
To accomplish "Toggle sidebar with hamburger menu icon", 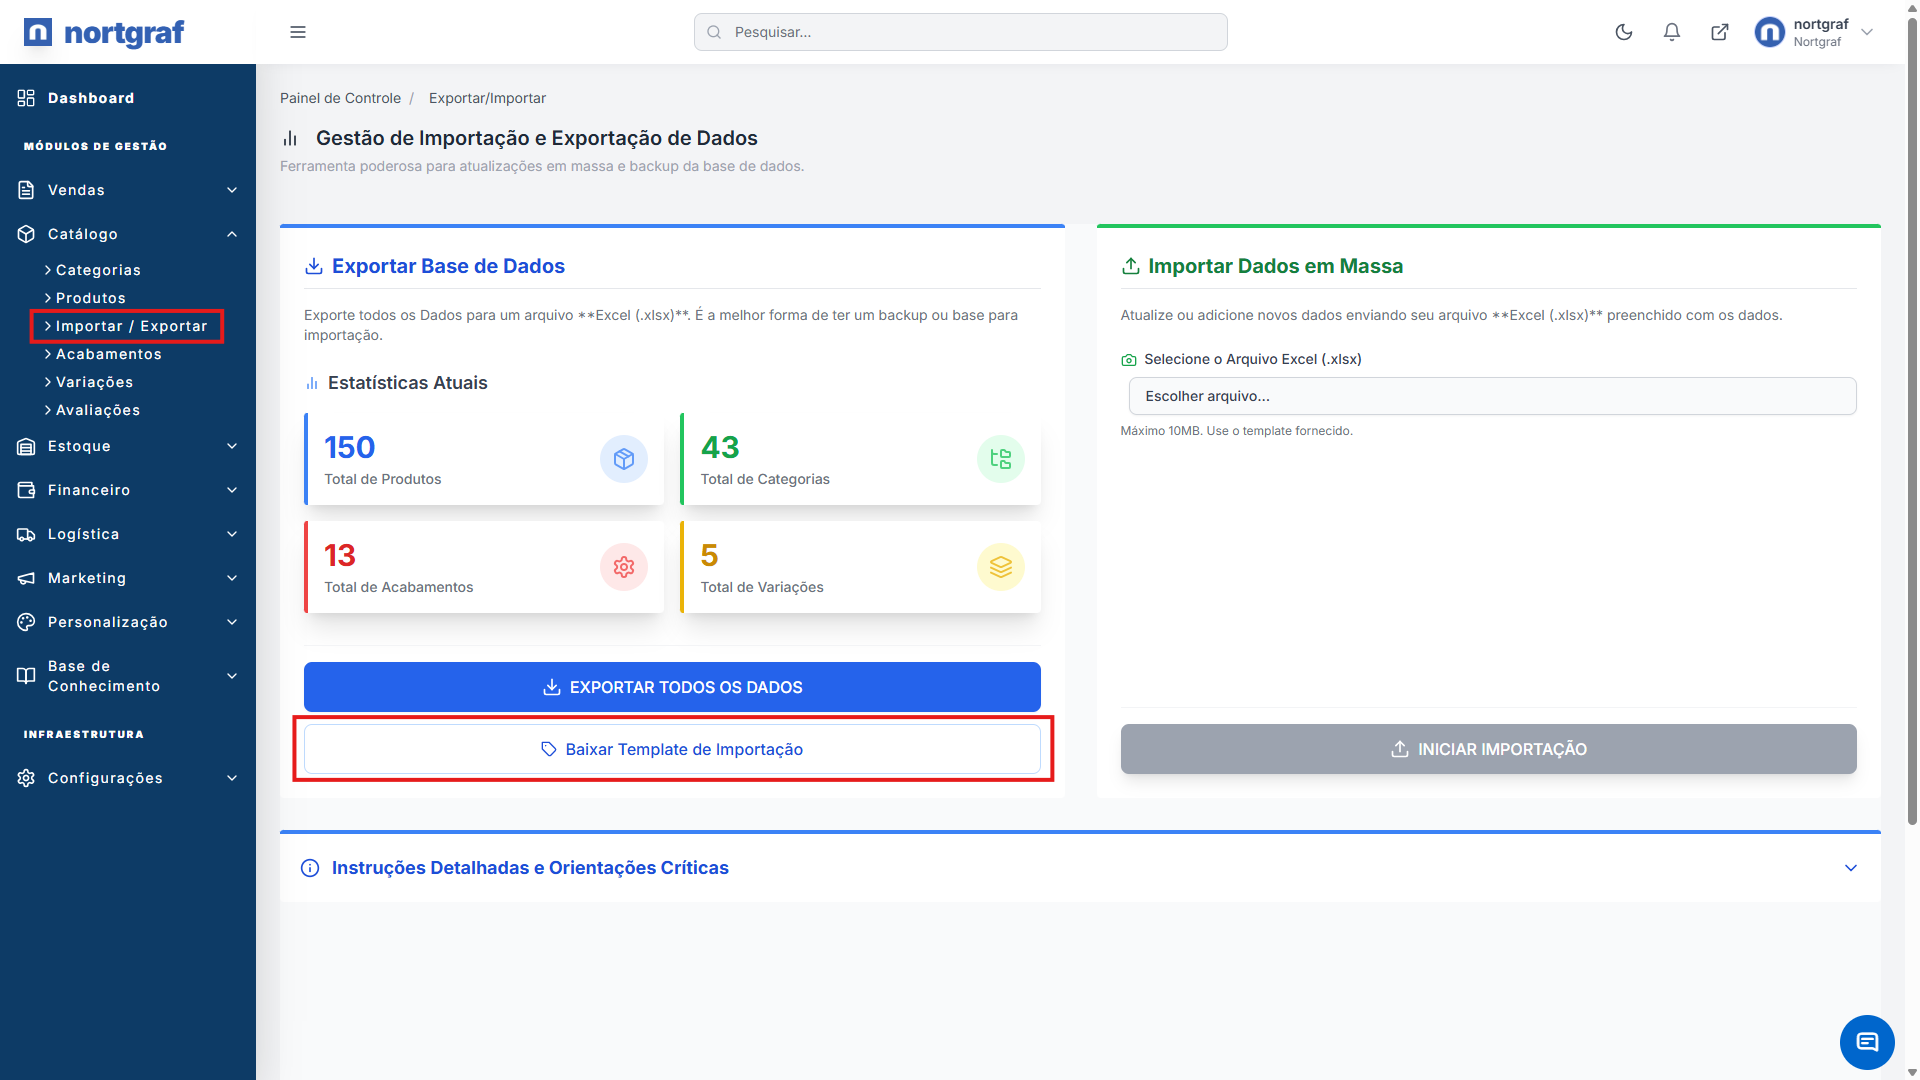I will (x=298, y=32).
